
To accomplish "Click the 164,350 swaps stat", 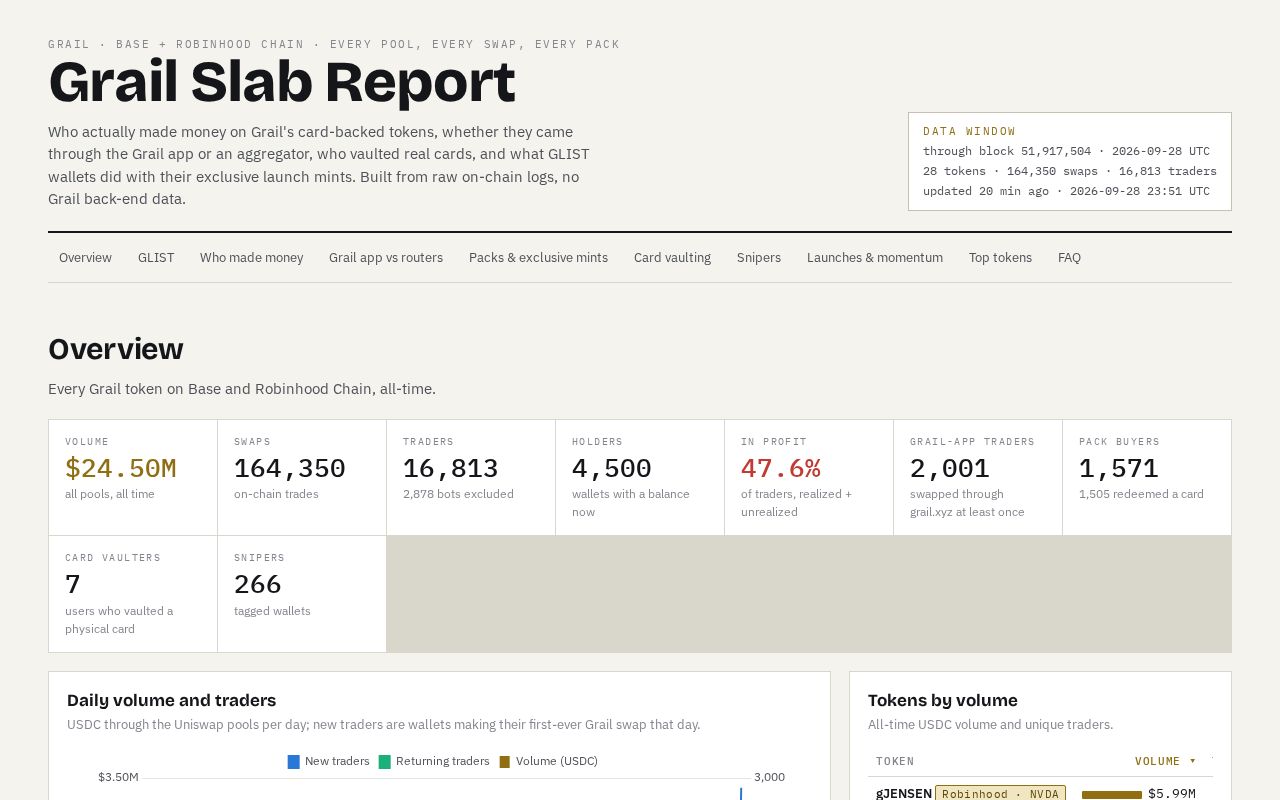I will pyautogui.click(x=290, y=468).
